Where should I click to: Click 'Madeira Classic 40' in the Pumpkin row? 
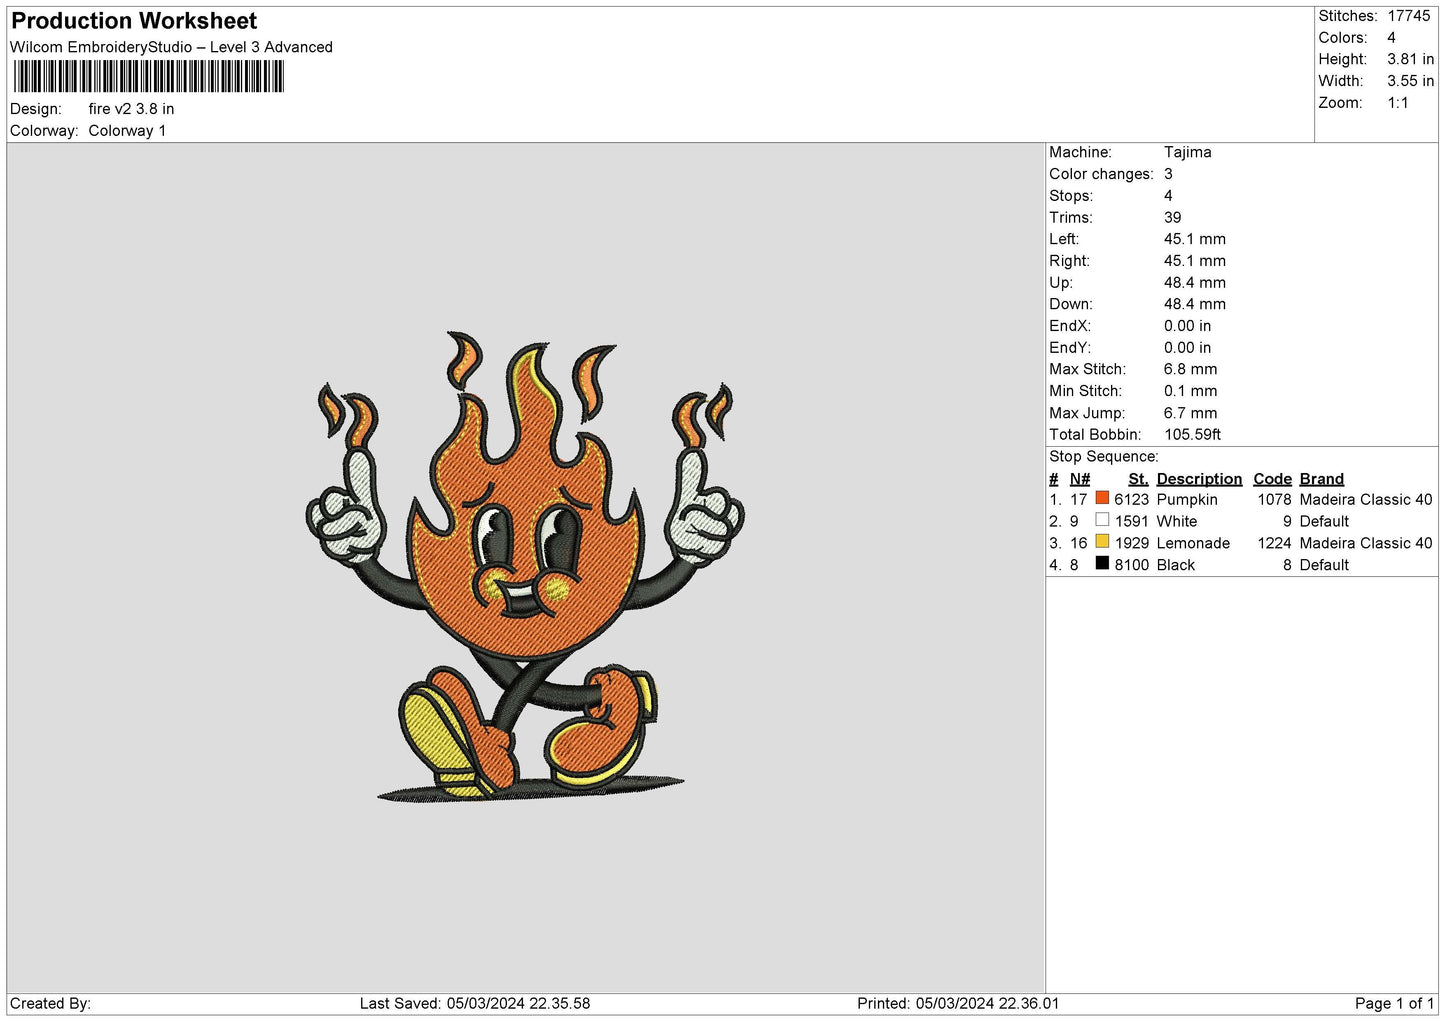[1366, 499]
